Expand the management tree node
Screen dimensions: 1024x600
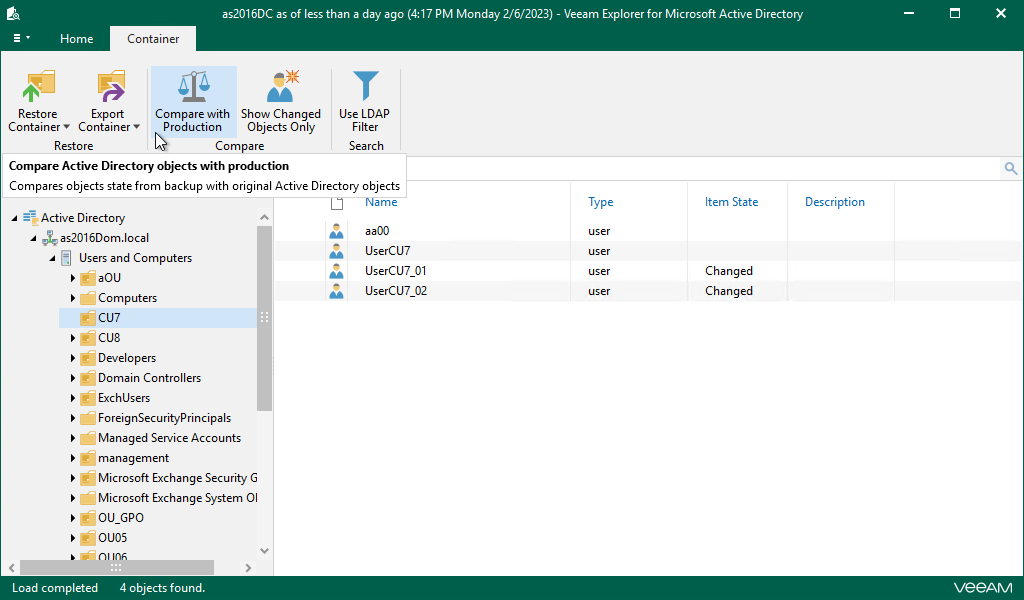(x=72, y=458)
